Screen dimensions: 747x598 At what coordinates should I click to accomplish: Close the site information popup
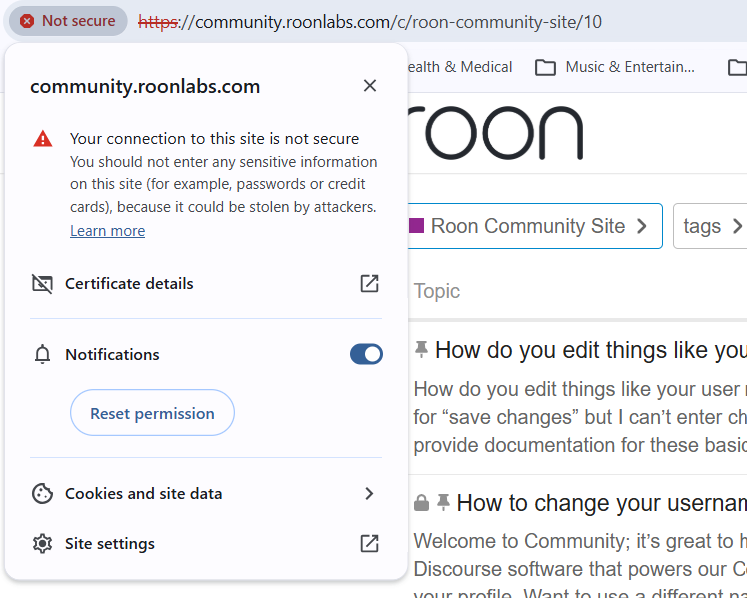(370, 86)
